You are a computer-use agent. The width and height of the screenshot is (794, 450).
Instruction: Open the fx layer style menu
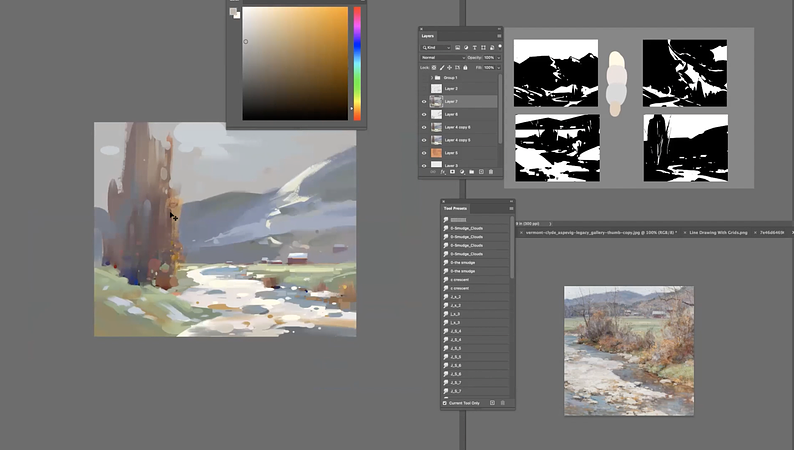click(443, 172)
